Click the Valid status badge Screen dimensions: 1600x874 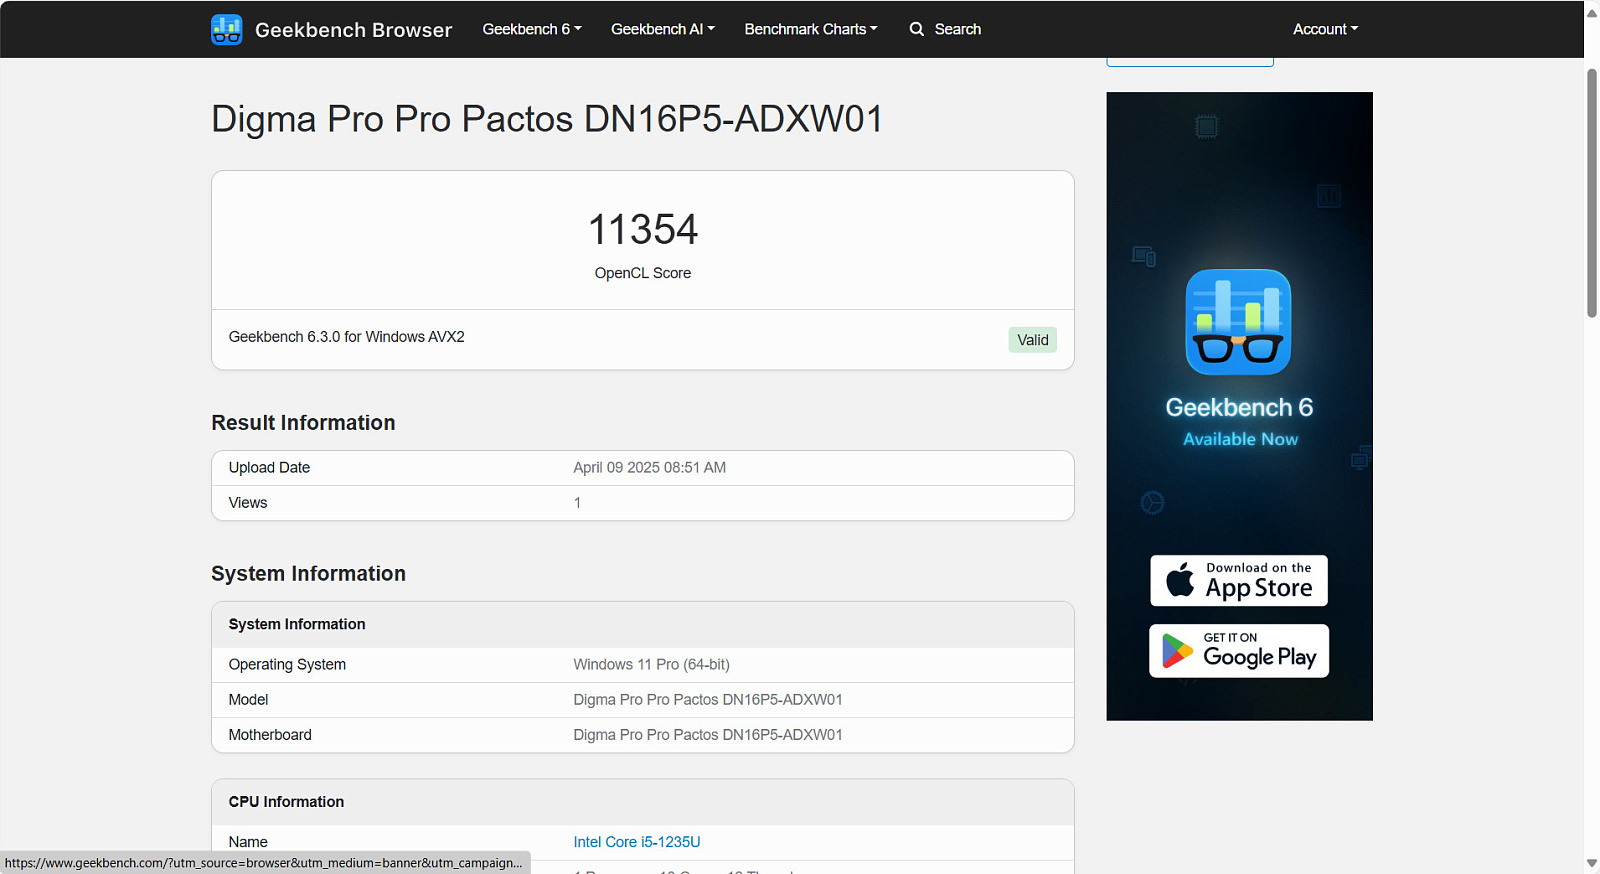(x=1033, y=340)
